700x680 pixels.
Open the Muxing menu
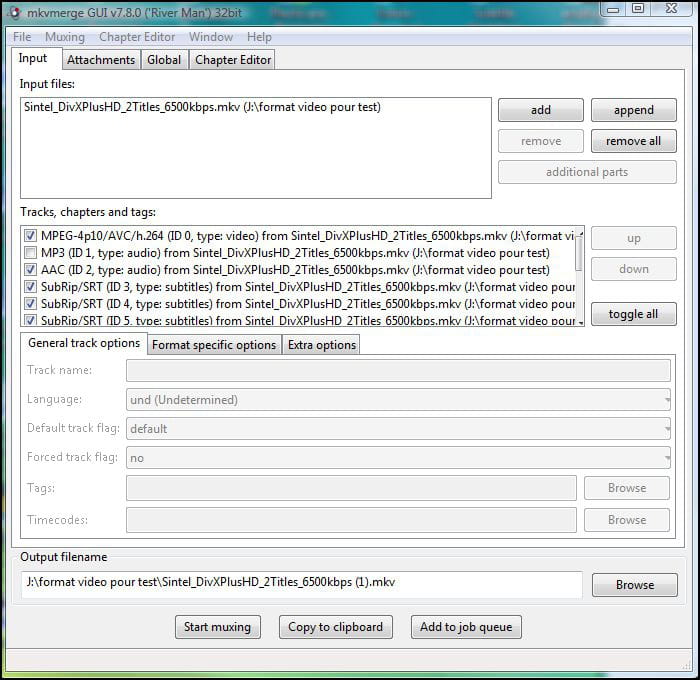tap(65, 37)
